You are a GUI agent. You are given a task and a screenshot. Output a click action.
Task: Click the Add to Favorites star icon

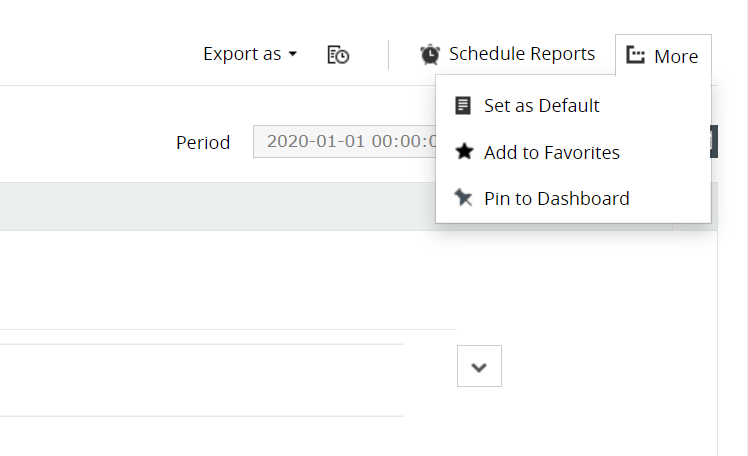tap(463, 152)
